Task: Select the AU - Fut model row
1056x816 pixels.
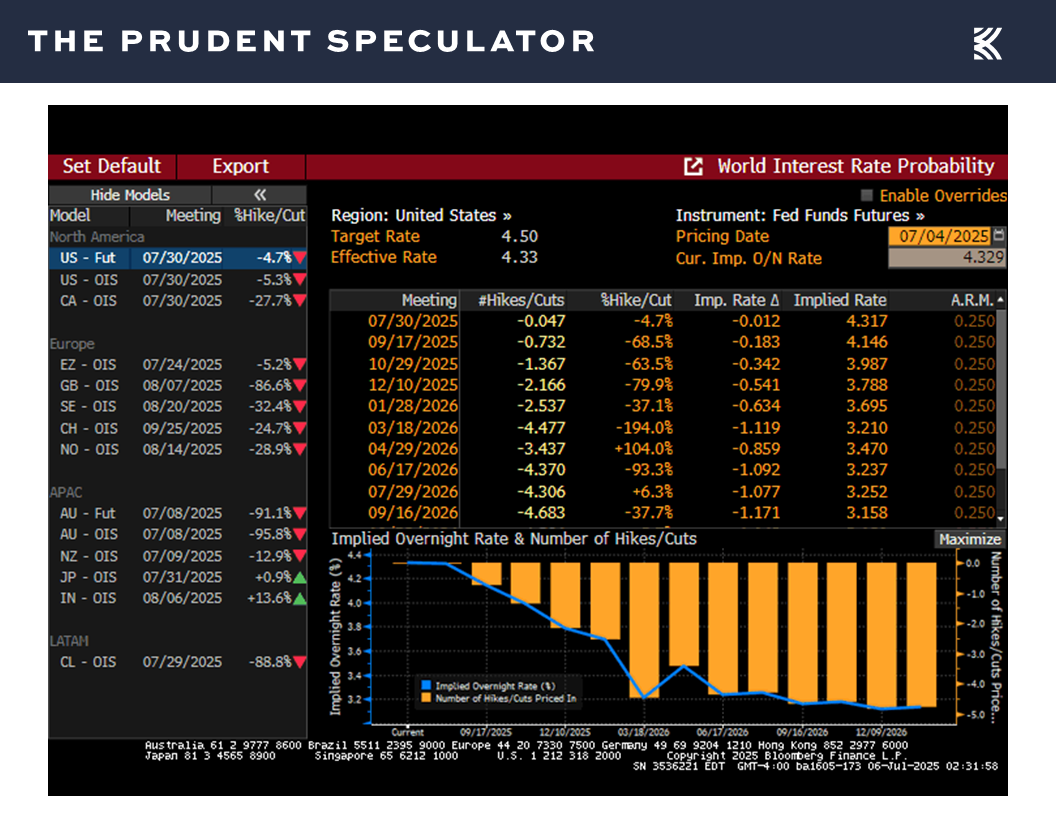Action: (x=178, y=513)
